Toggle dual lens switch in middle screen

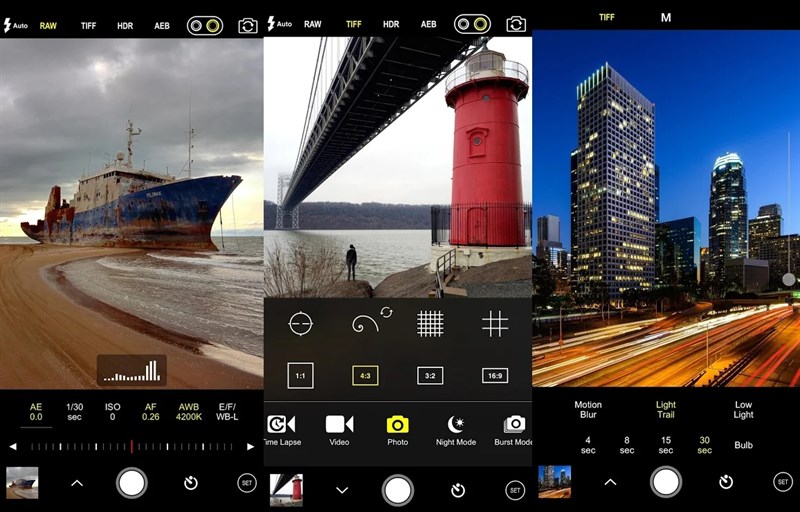tap(472, 24)
